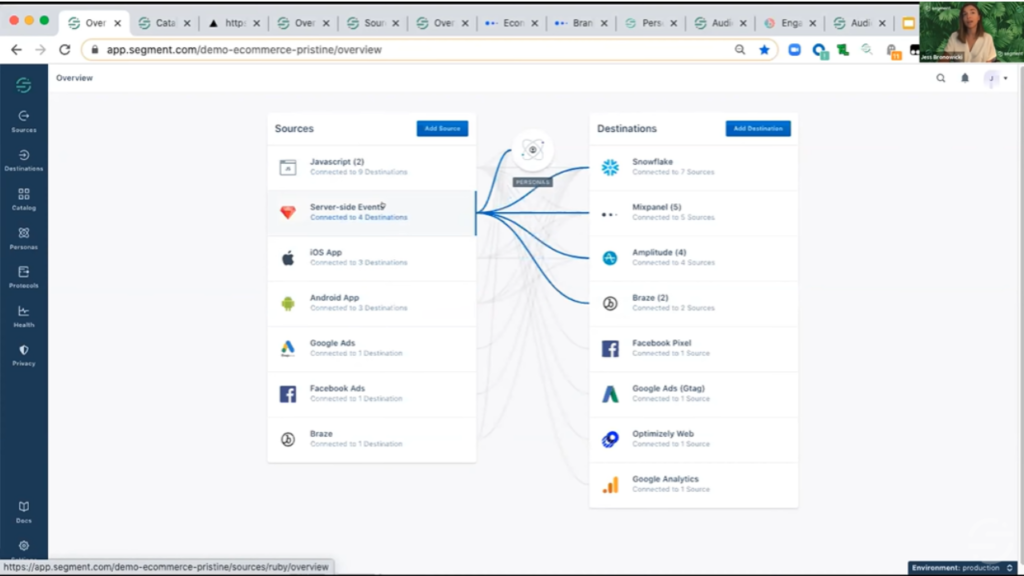Click the Javascript source icon
The image size is (1024, 576).
click(x=287, y=167)
